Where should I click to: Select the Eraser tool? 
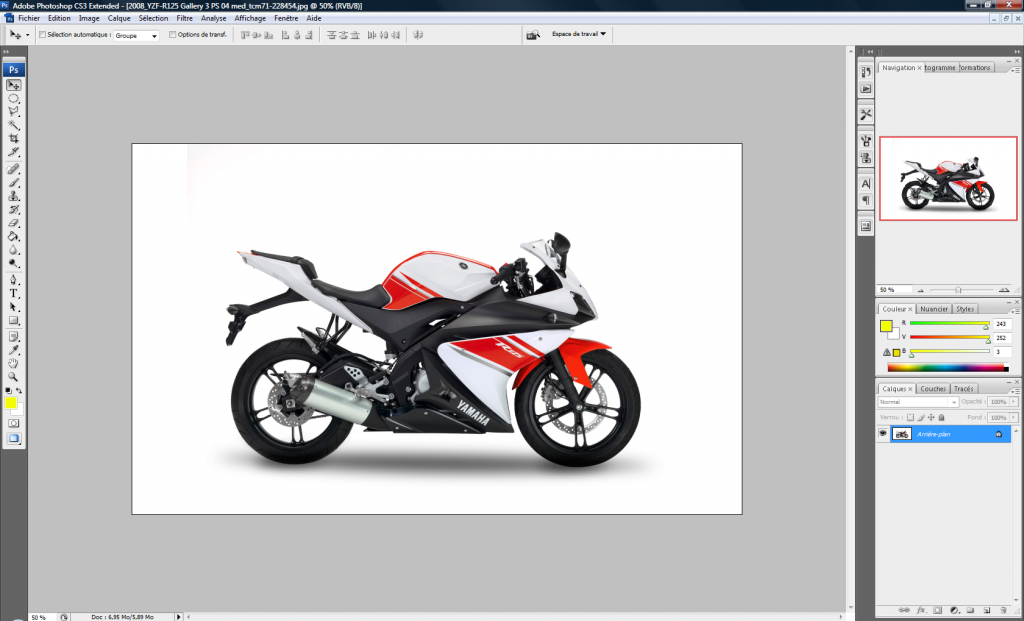coord(13,223)
